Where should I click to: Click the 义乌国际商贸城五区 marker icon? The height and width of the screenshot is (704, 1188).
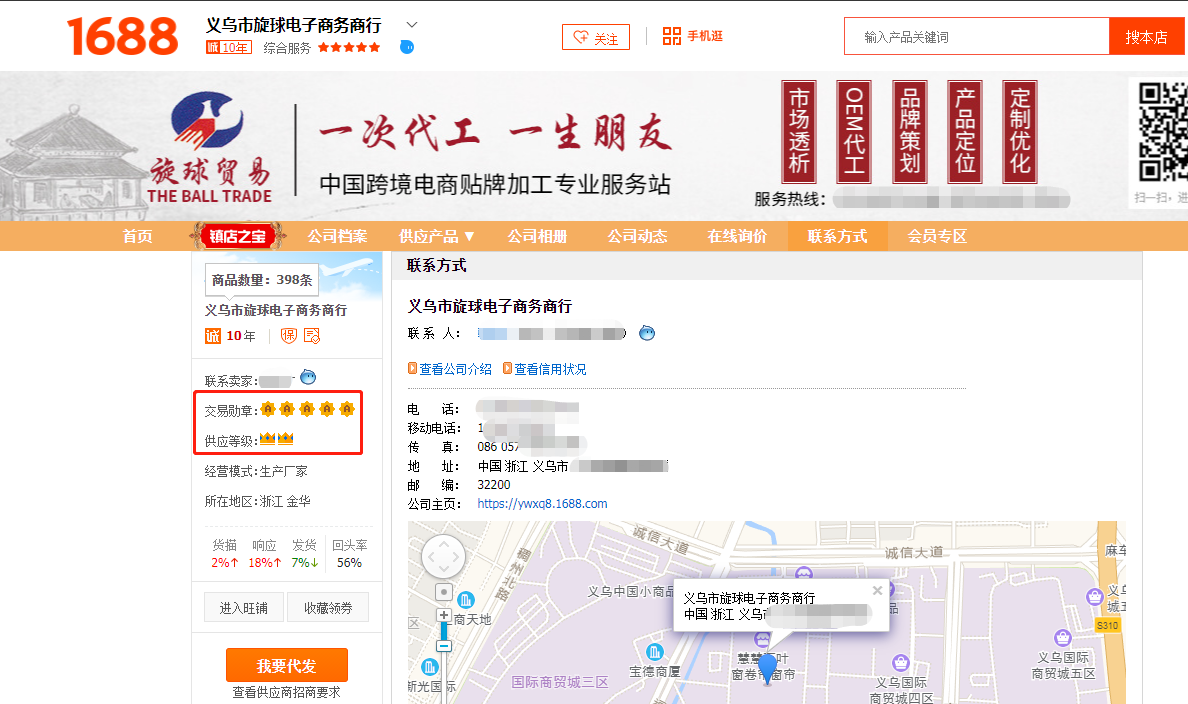click(x=1063, y=638)
